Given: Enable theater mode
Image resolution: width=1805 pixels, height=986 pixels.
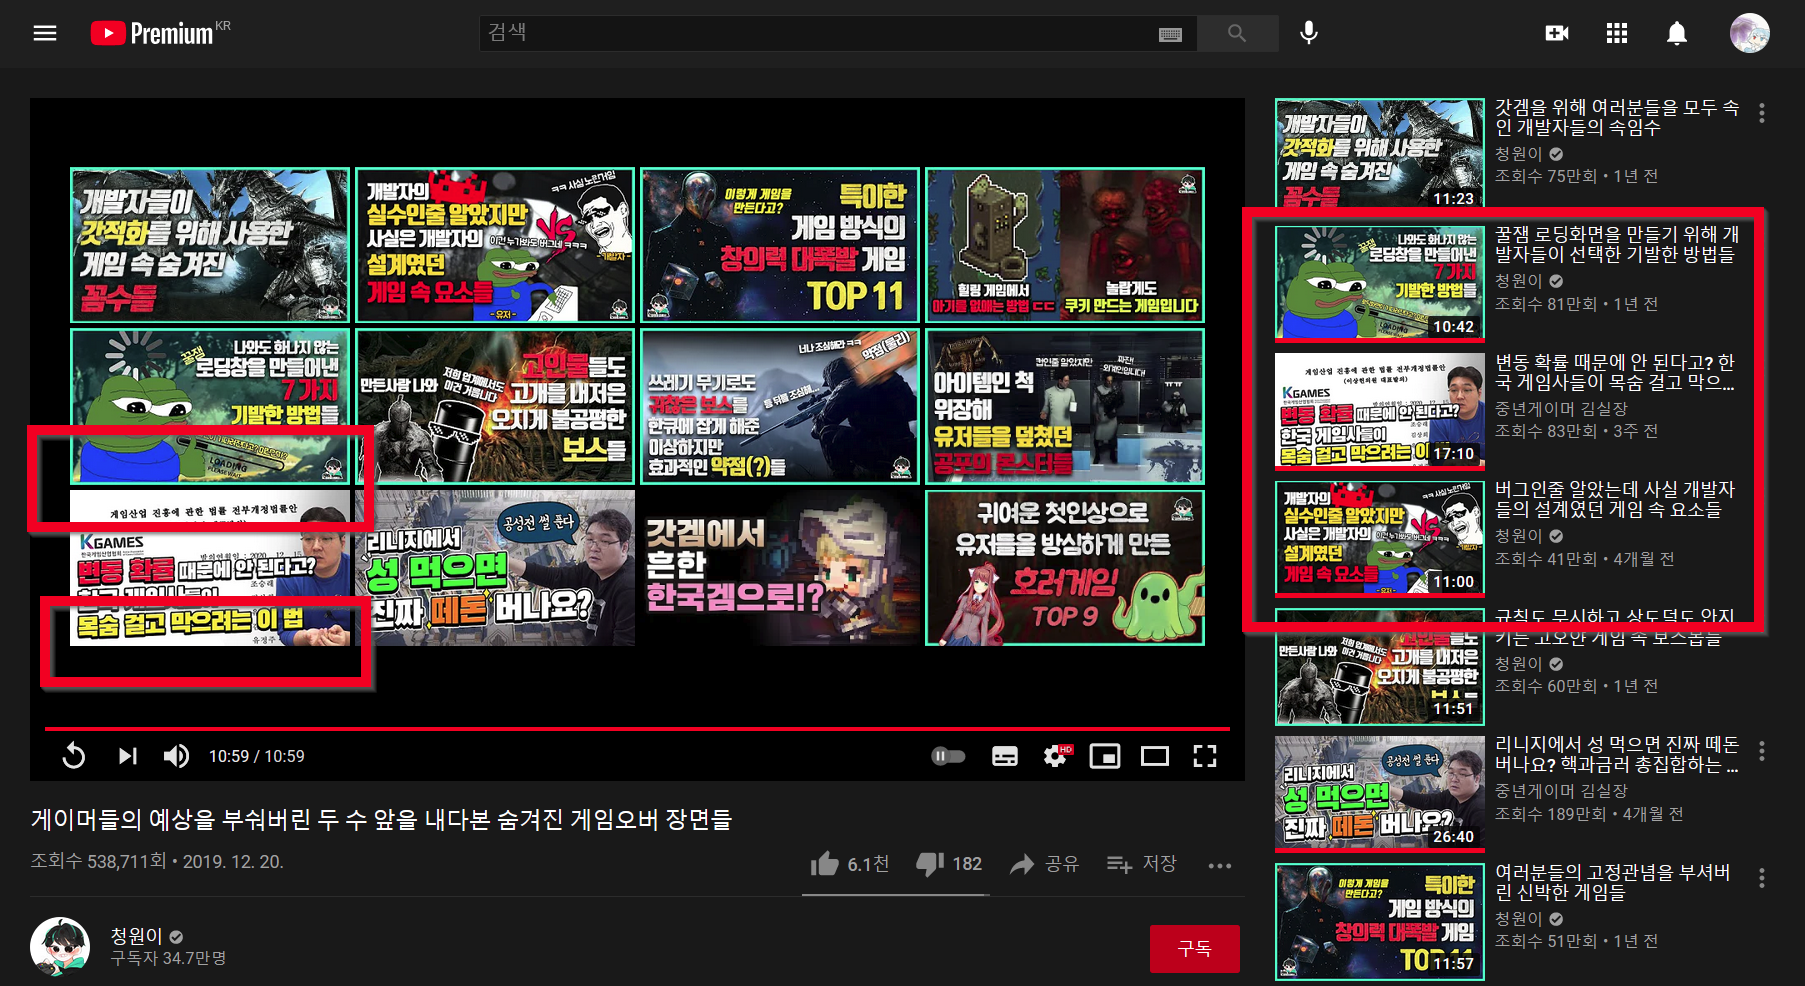Looking at the screenshot, I should click(1155, 756).
